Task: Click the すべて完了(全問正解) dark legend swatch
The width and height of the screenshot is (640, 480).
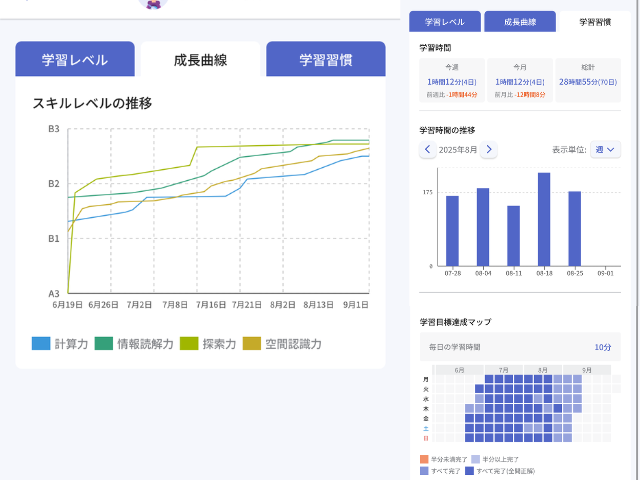Action: tap(469, 471)
